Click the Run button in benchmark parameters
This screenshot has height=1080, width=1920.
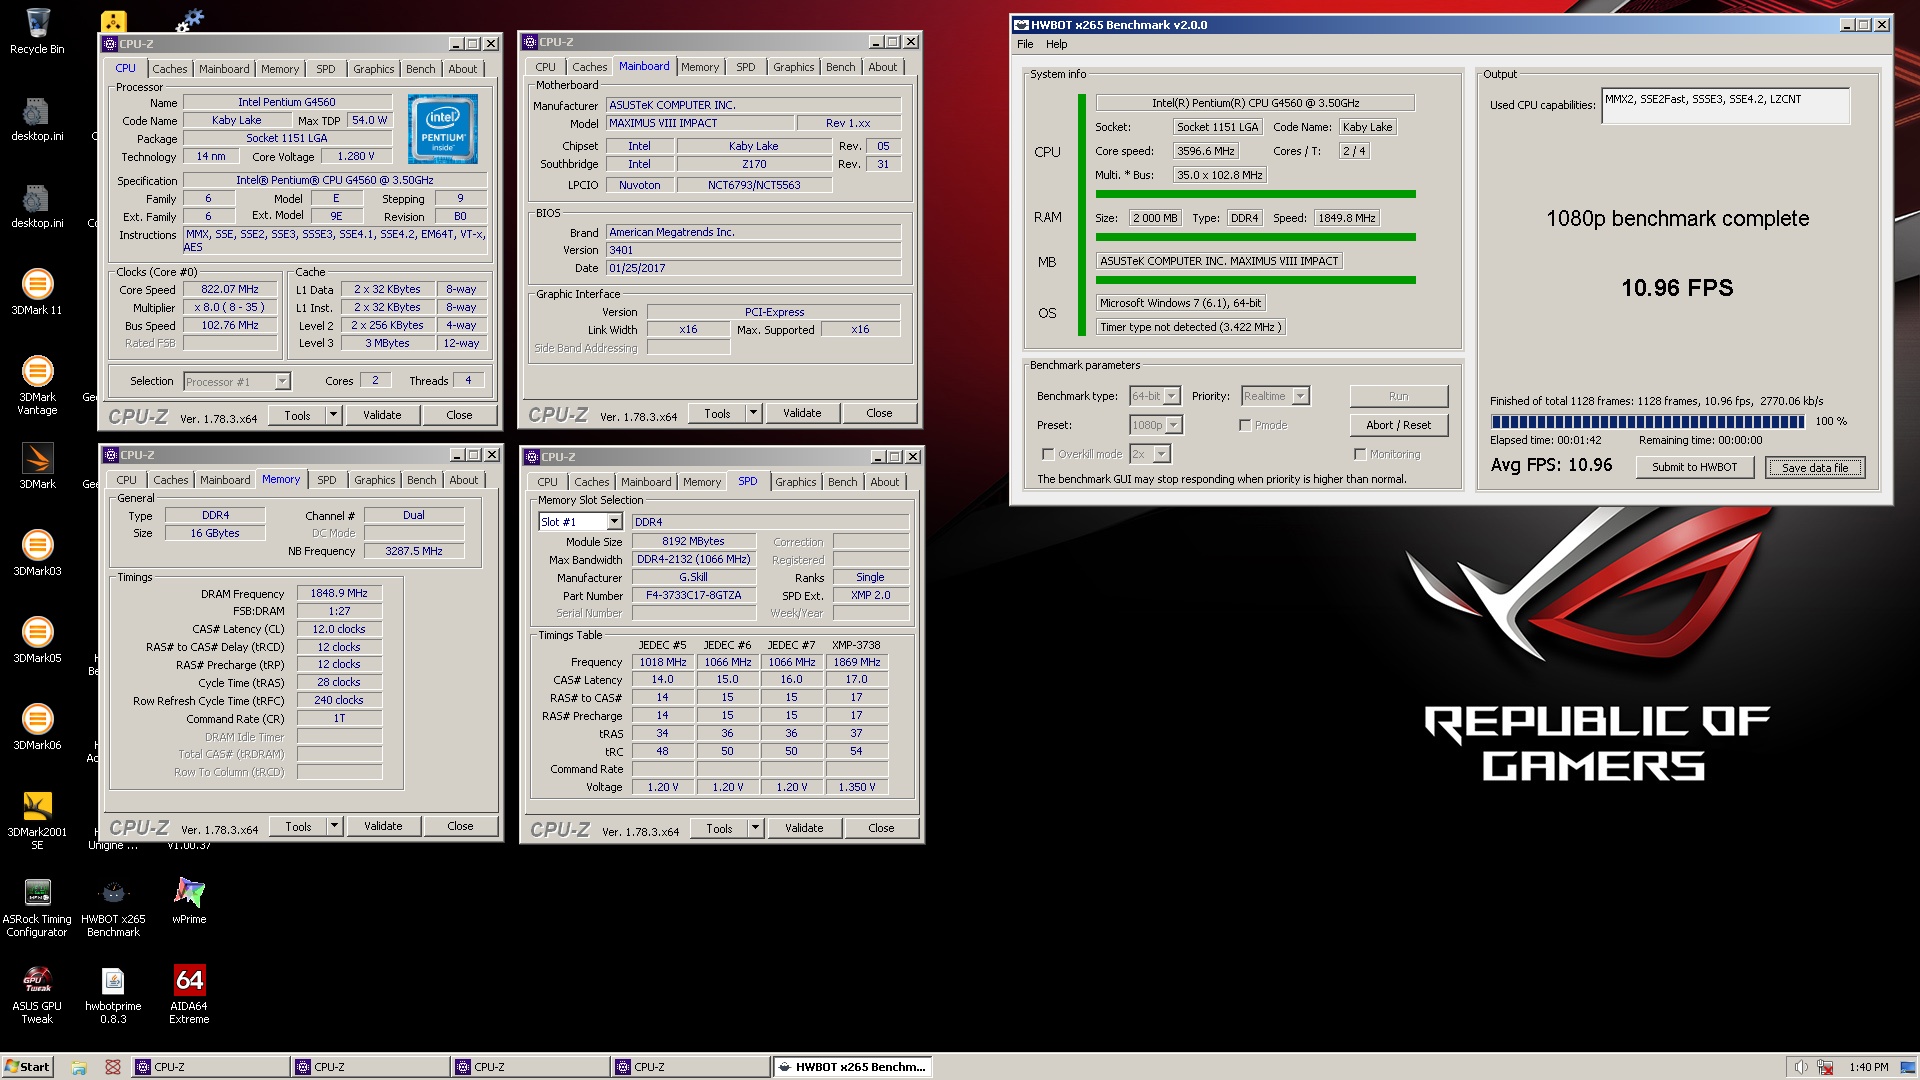tap(1398, 396)
